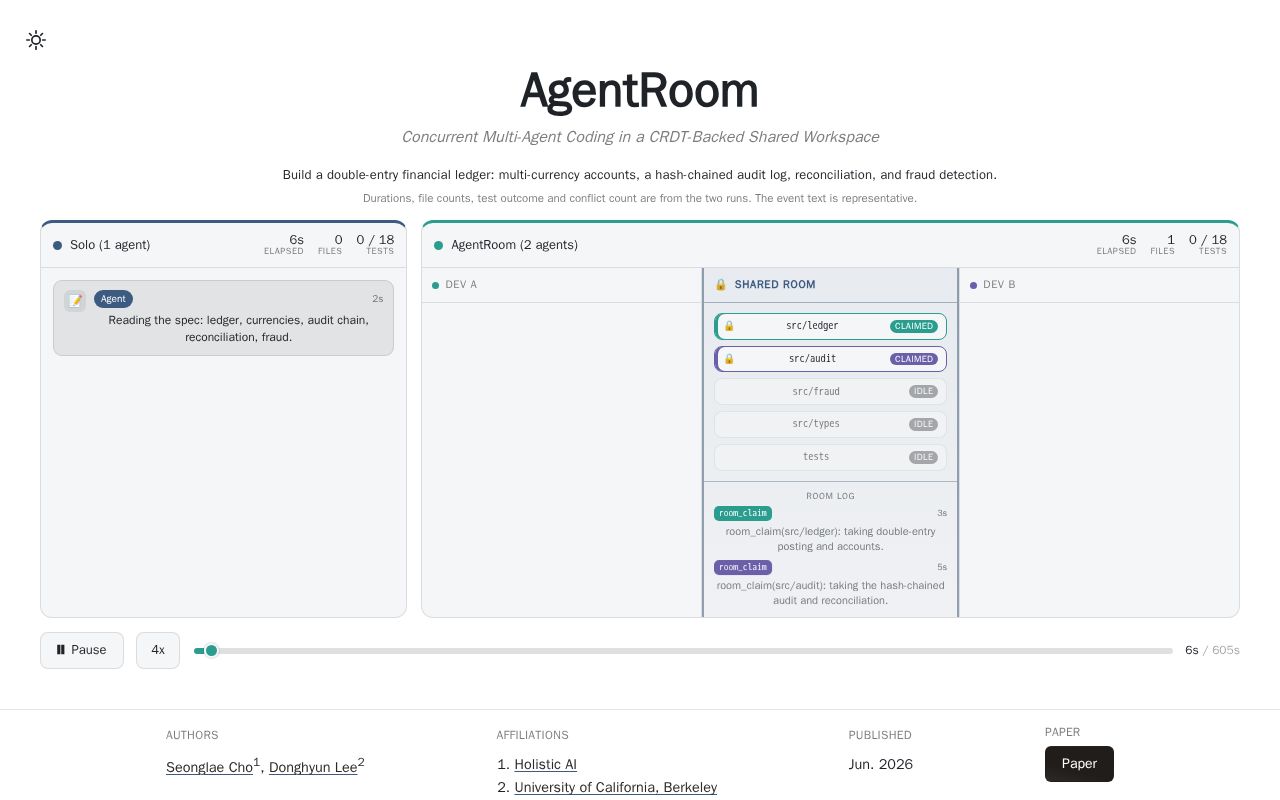The height and width of the screenshot is (800, 1280).
Task: Click the green room_claim tag at 3s
Action: click(x=743, y=514)
